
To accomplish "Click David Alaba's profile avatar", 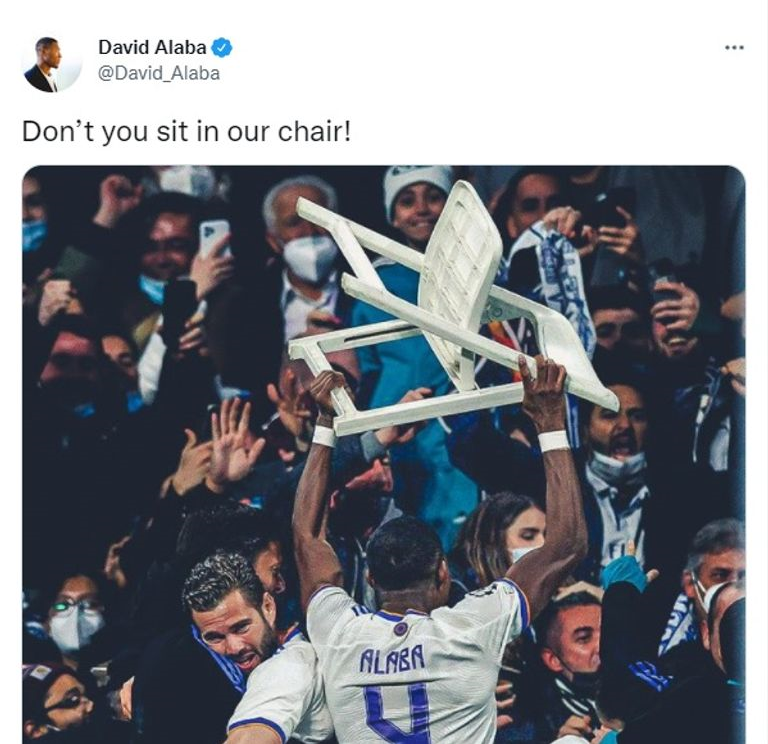I will click(53, 64).
